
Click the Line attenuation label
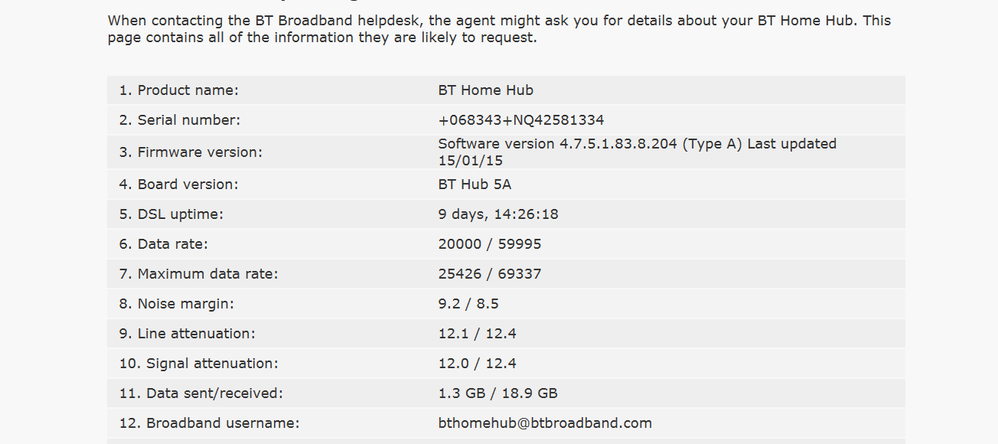point(187,334)
